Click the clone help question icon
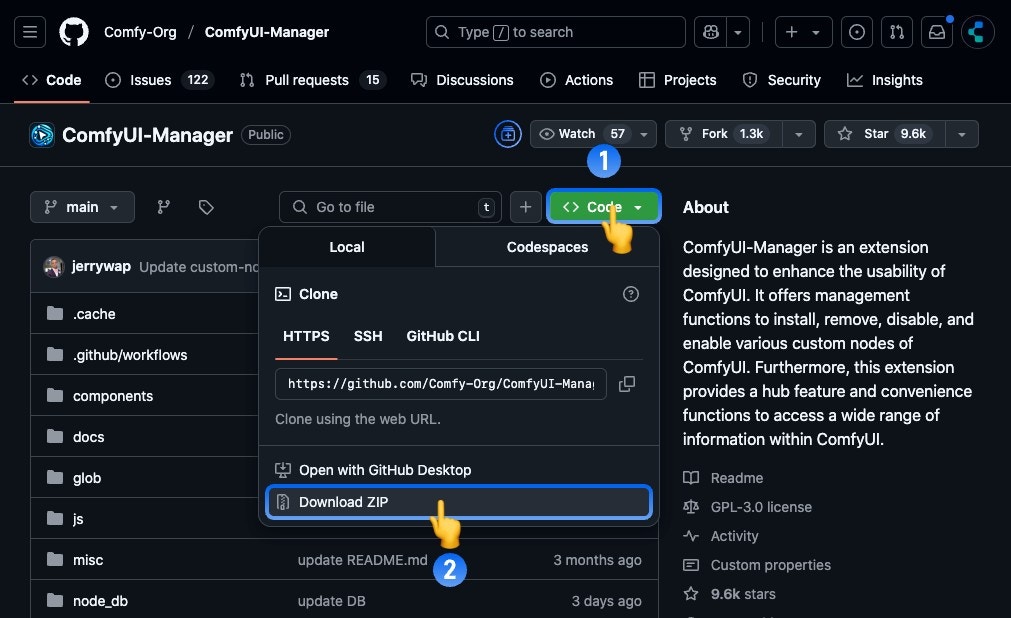The image size is (1011, 618). pyautogui.click(x=631, y=294)
